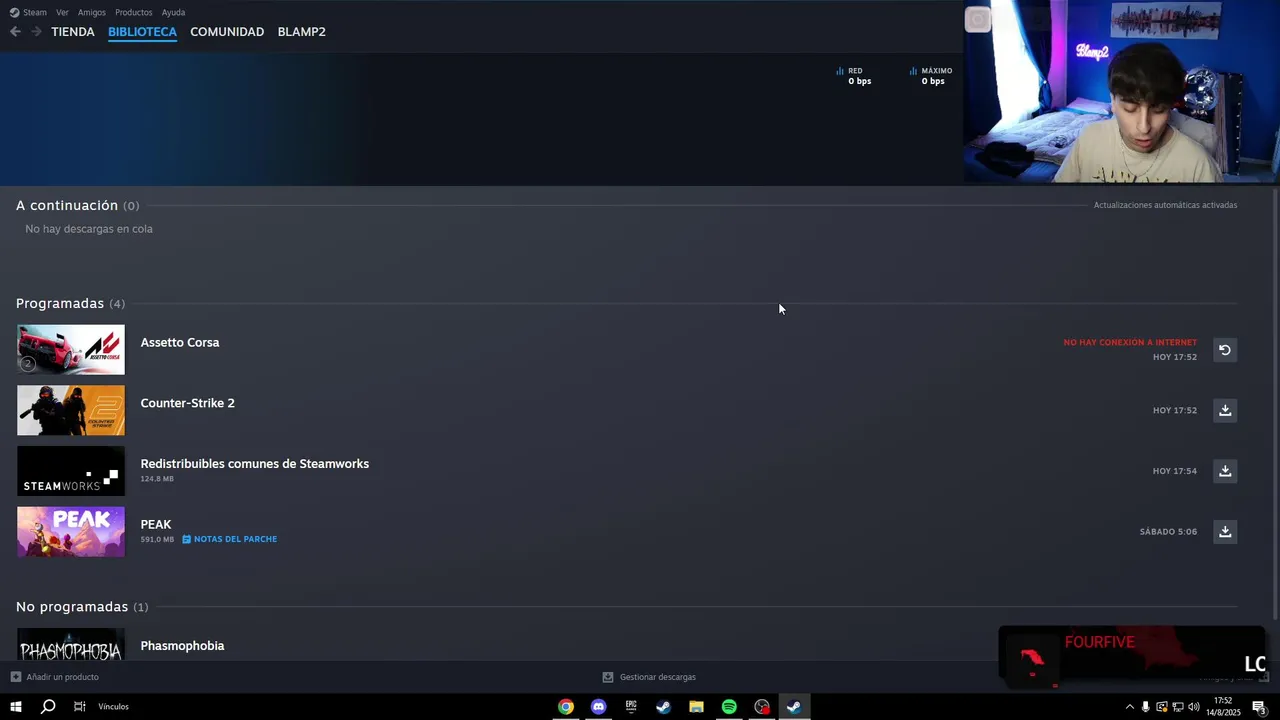The image size is (1280, 720).
Task: Open the Ver menu
Action: point(62,12)
